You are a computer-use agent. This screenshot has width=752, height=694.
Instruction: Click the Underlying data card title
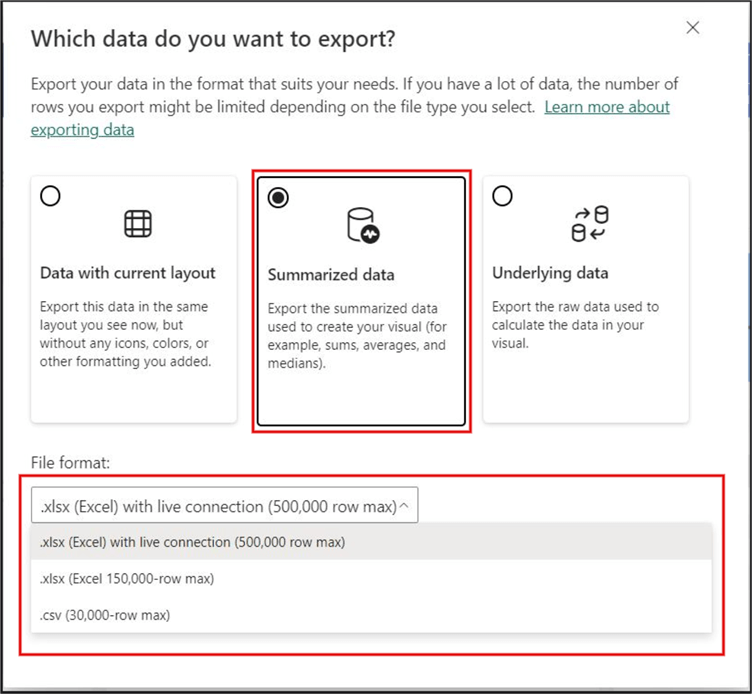tap(550, 272)
